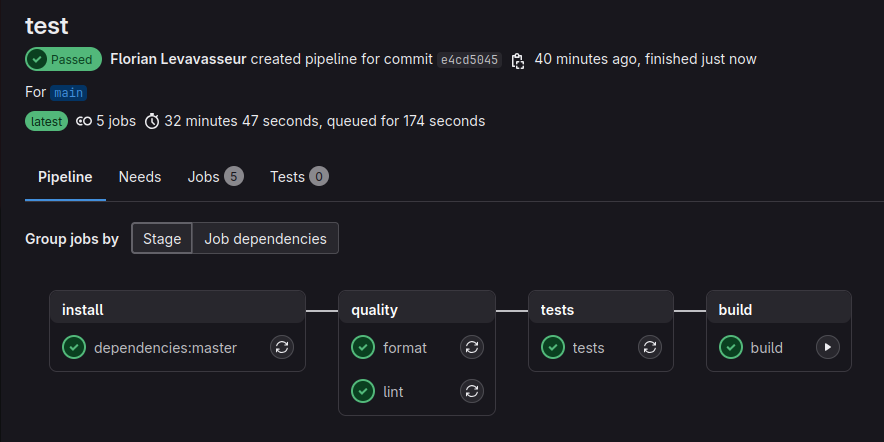This screenshot has width=884, height=442.
Task: Open commit e4cd5045 link
Action: click(x=469, y=60)
